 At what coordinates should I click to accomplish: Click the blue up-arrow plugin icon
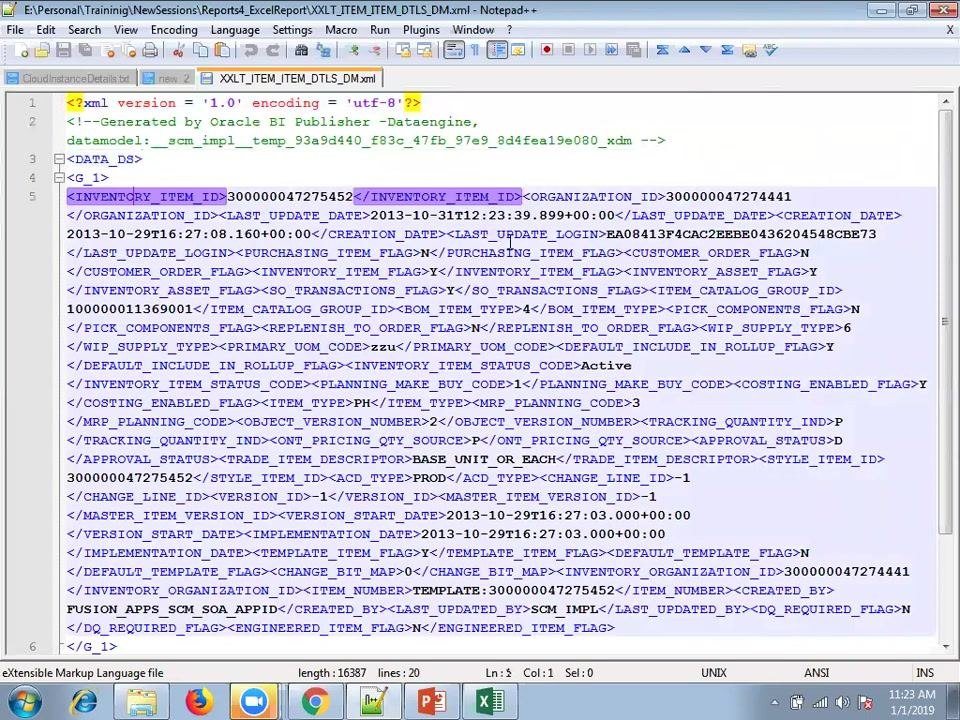point(684,50)
